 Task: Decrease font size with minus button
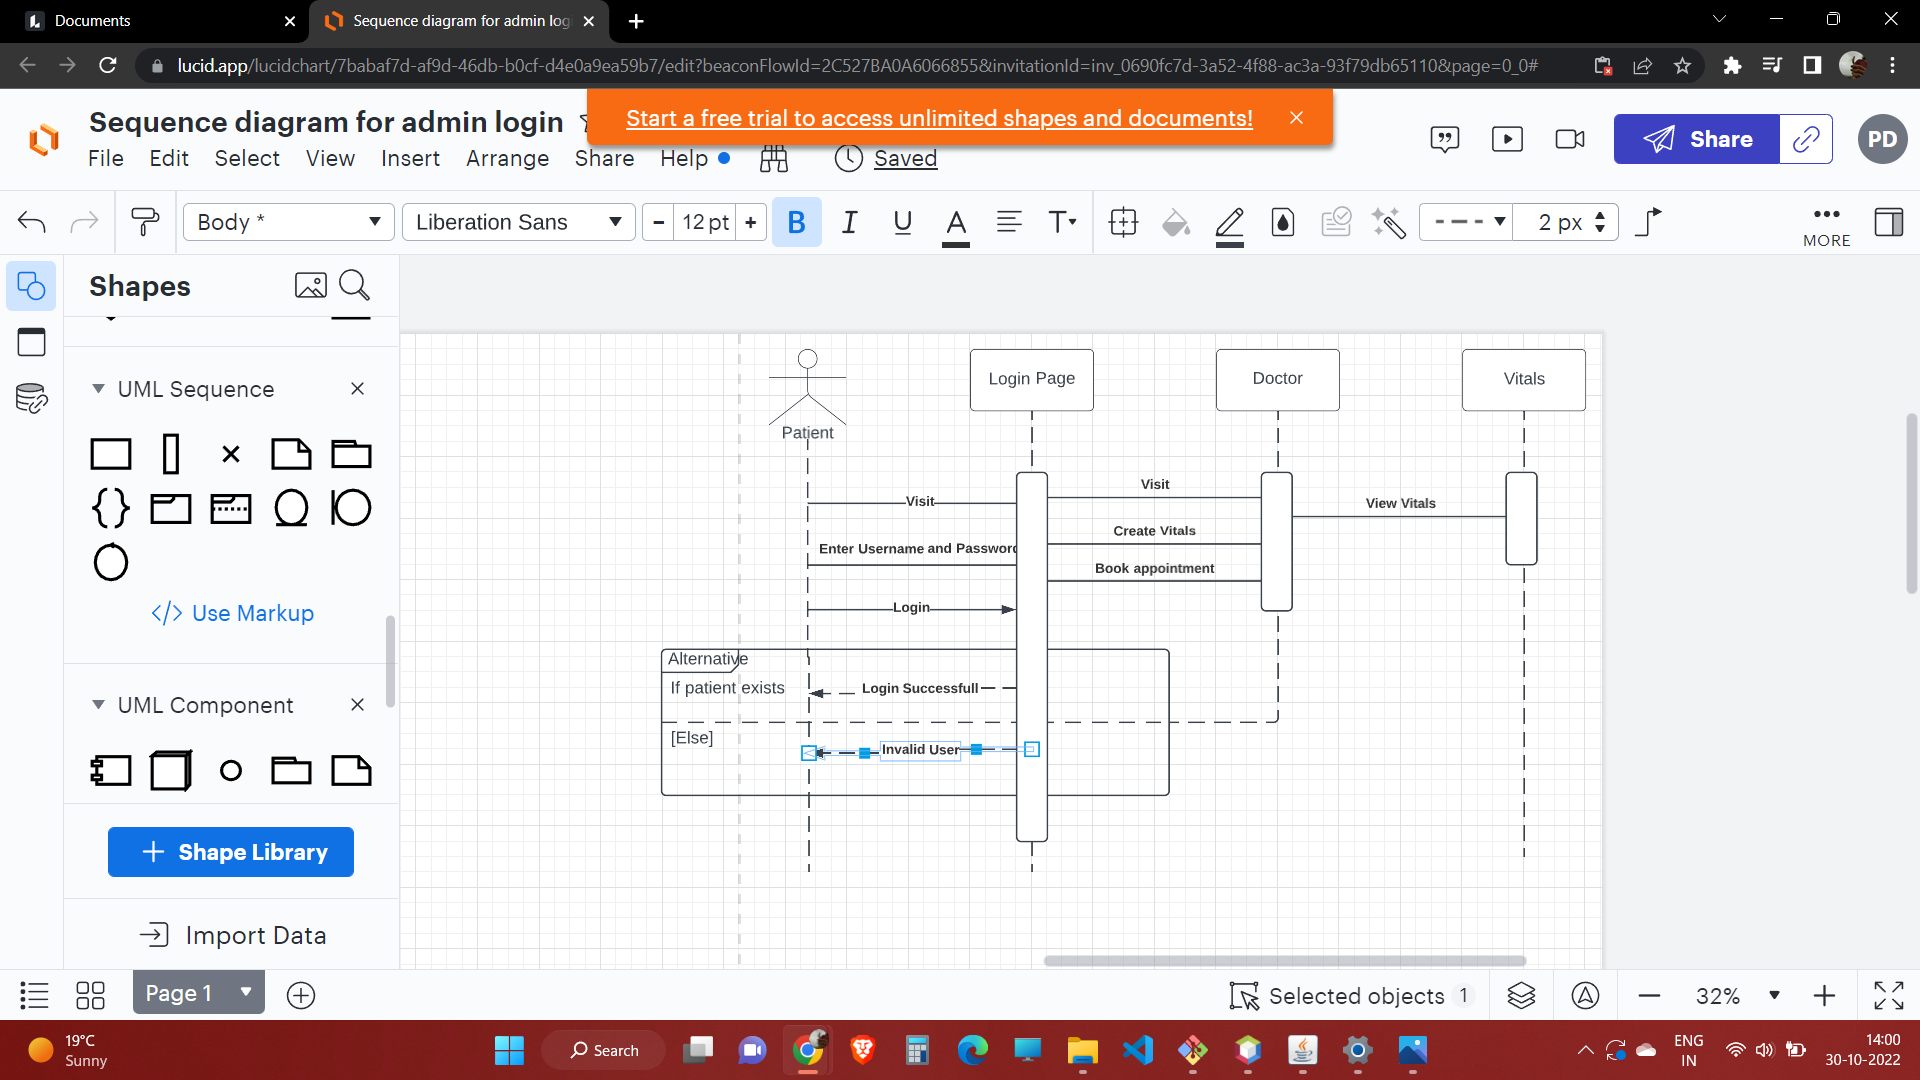(x=658, y=222)
